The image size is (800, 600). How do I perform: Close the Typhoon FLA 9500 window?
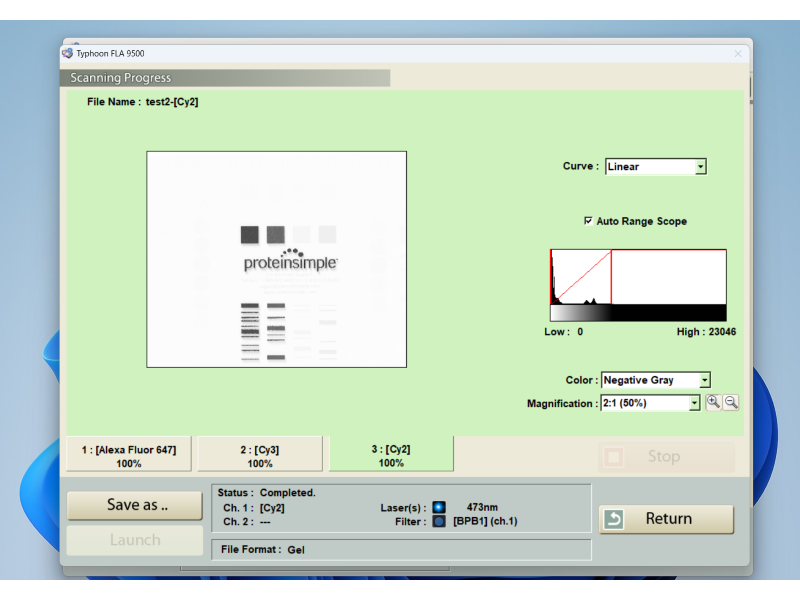tap(738, 54)
